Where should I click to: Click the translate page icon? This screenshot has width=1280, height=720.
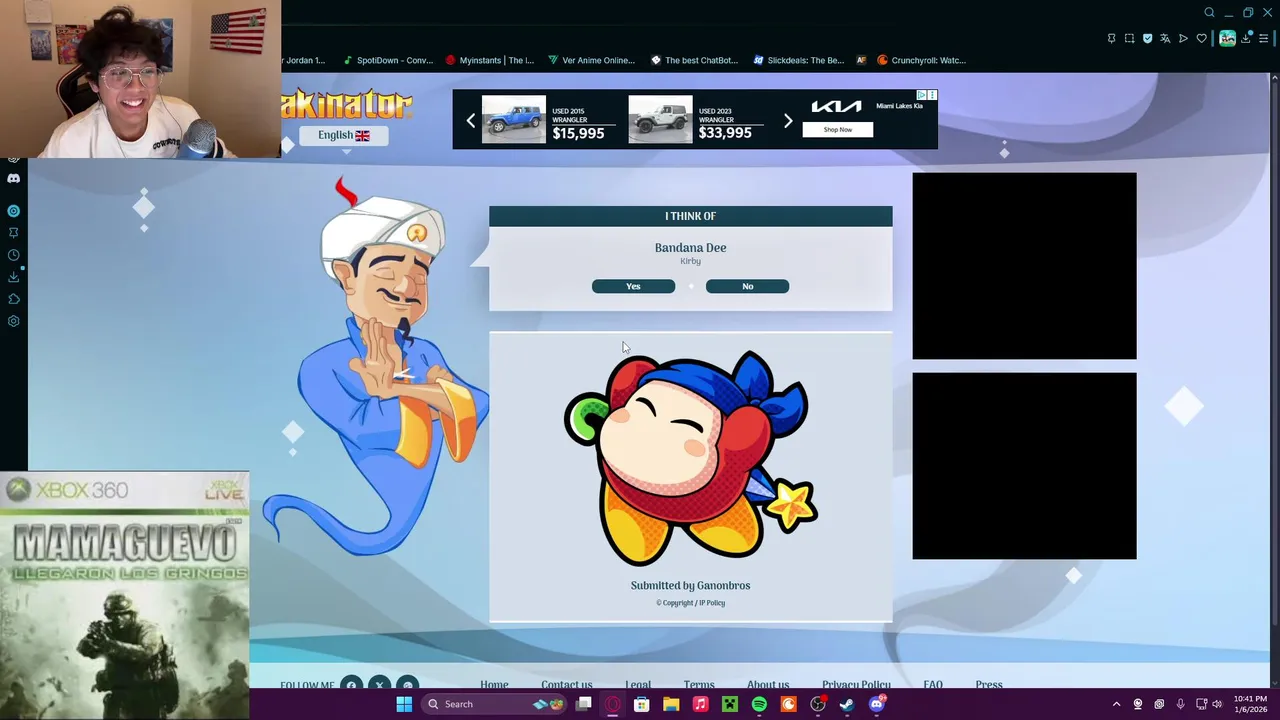point(1165,39)
